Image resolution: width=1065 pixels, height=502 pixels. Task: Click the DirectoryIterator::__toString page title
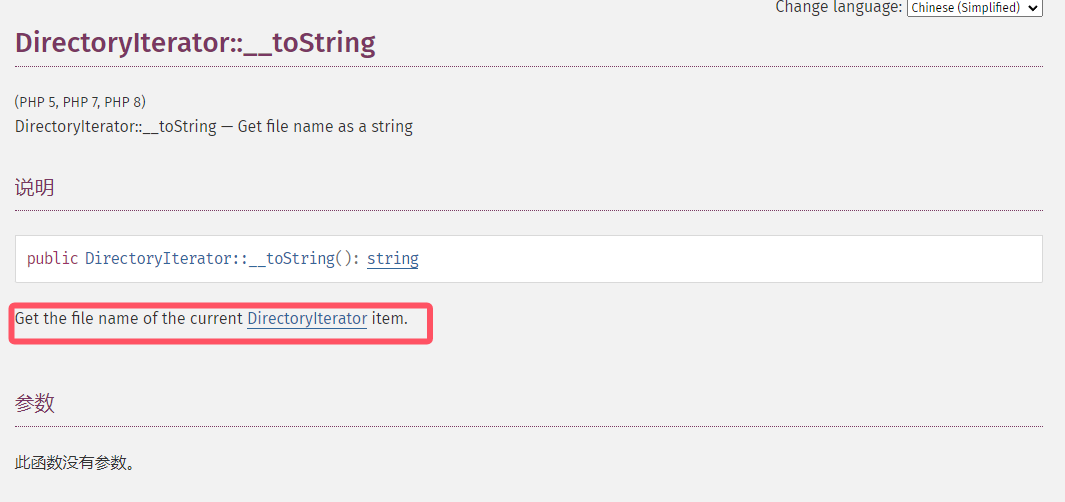195,43
